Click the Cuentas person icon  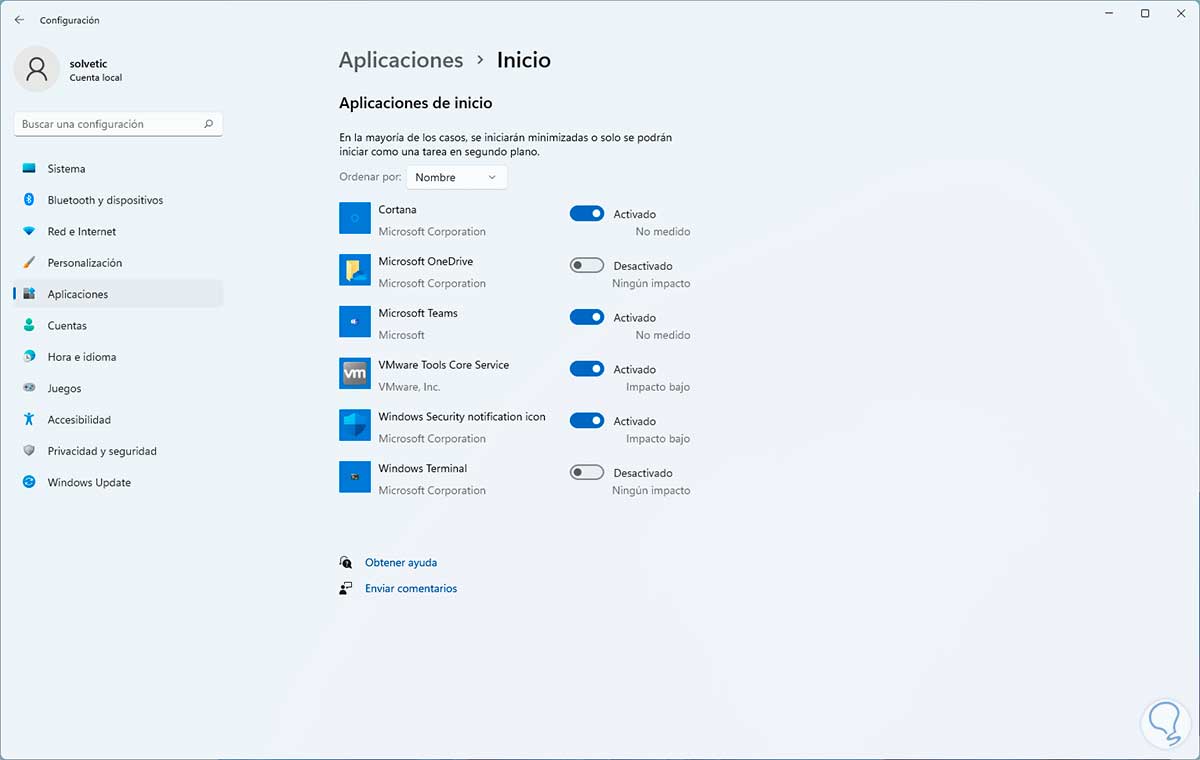tap(29, 325)
